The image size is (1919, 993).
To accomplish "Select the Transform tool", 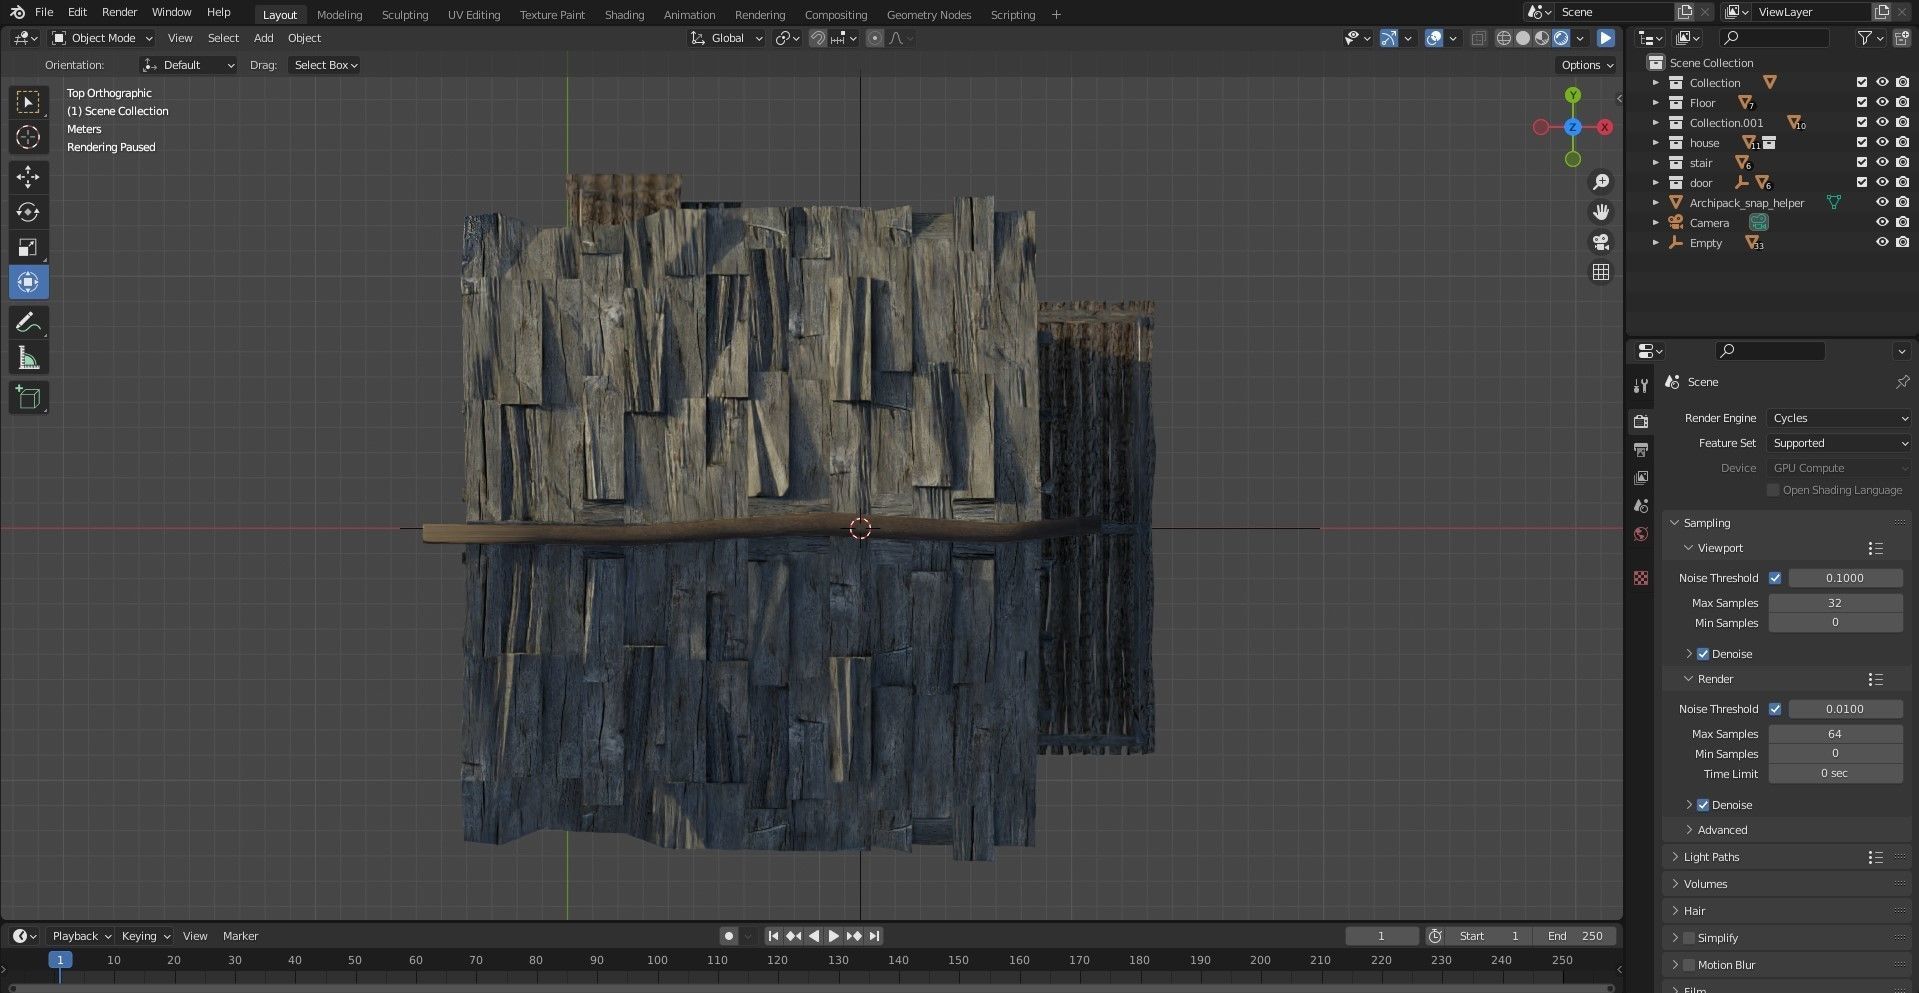I will [x=28, y=282].
